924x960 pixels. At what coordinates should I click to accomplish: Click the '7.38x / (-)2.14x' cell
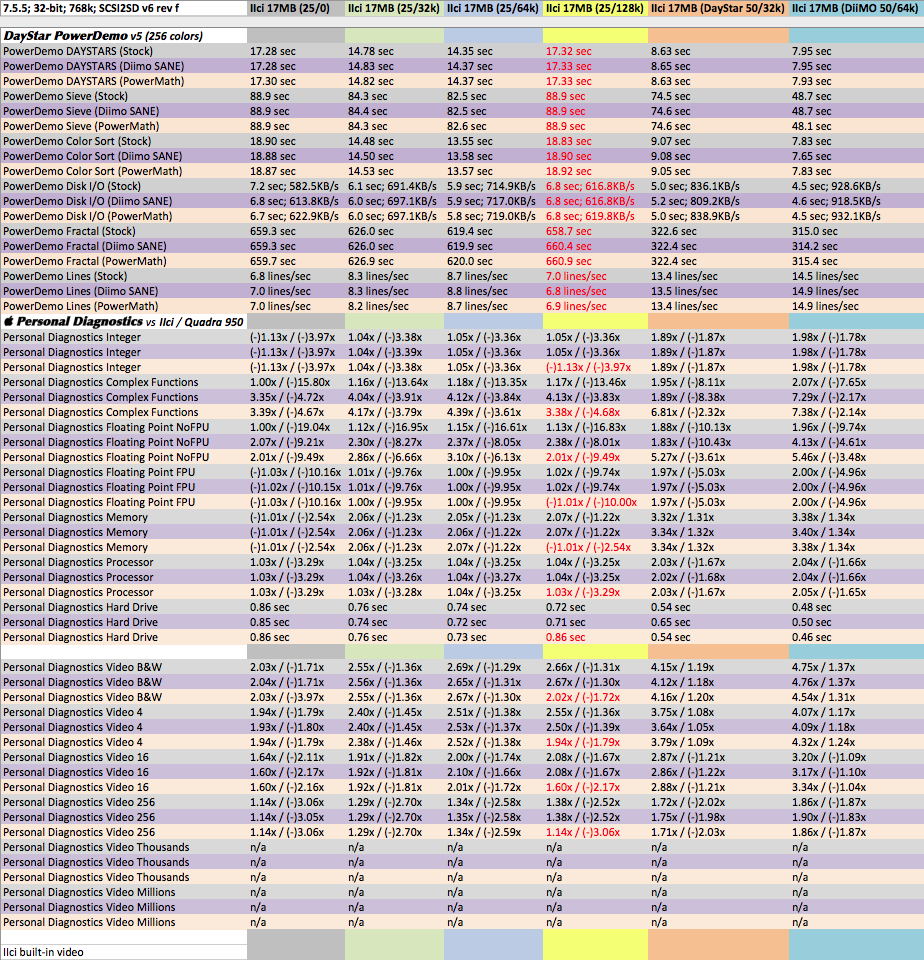tap(829, 412)
